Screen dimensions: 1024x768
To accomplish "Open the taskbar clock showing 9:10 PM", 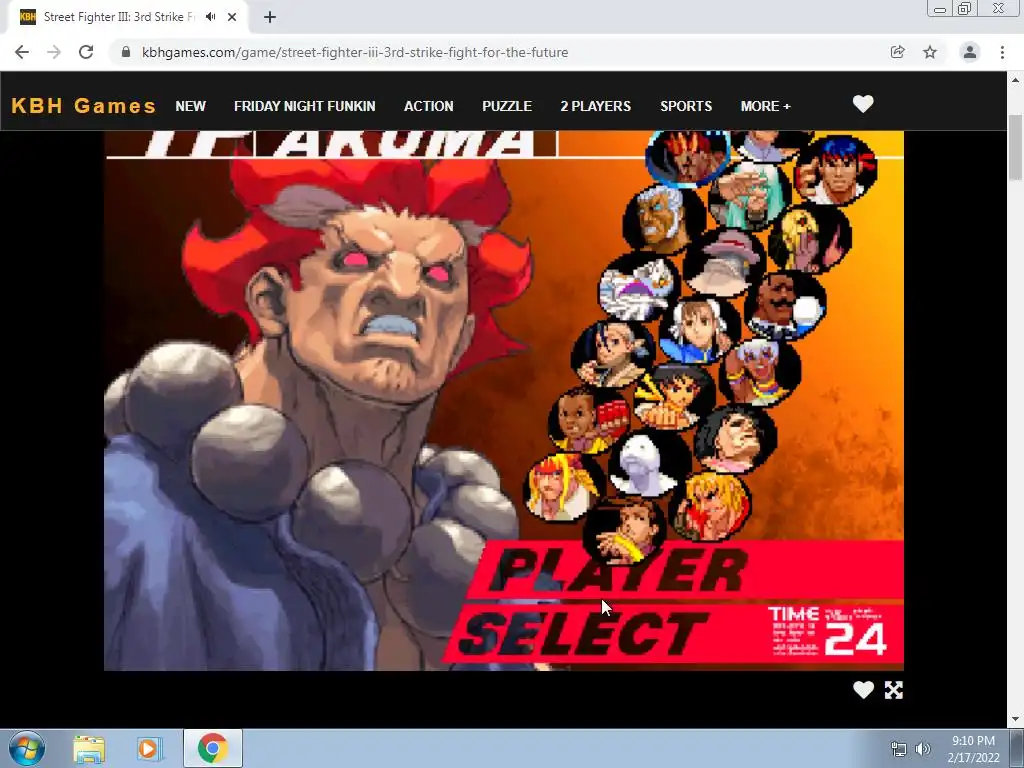I will tap(973, 749).
